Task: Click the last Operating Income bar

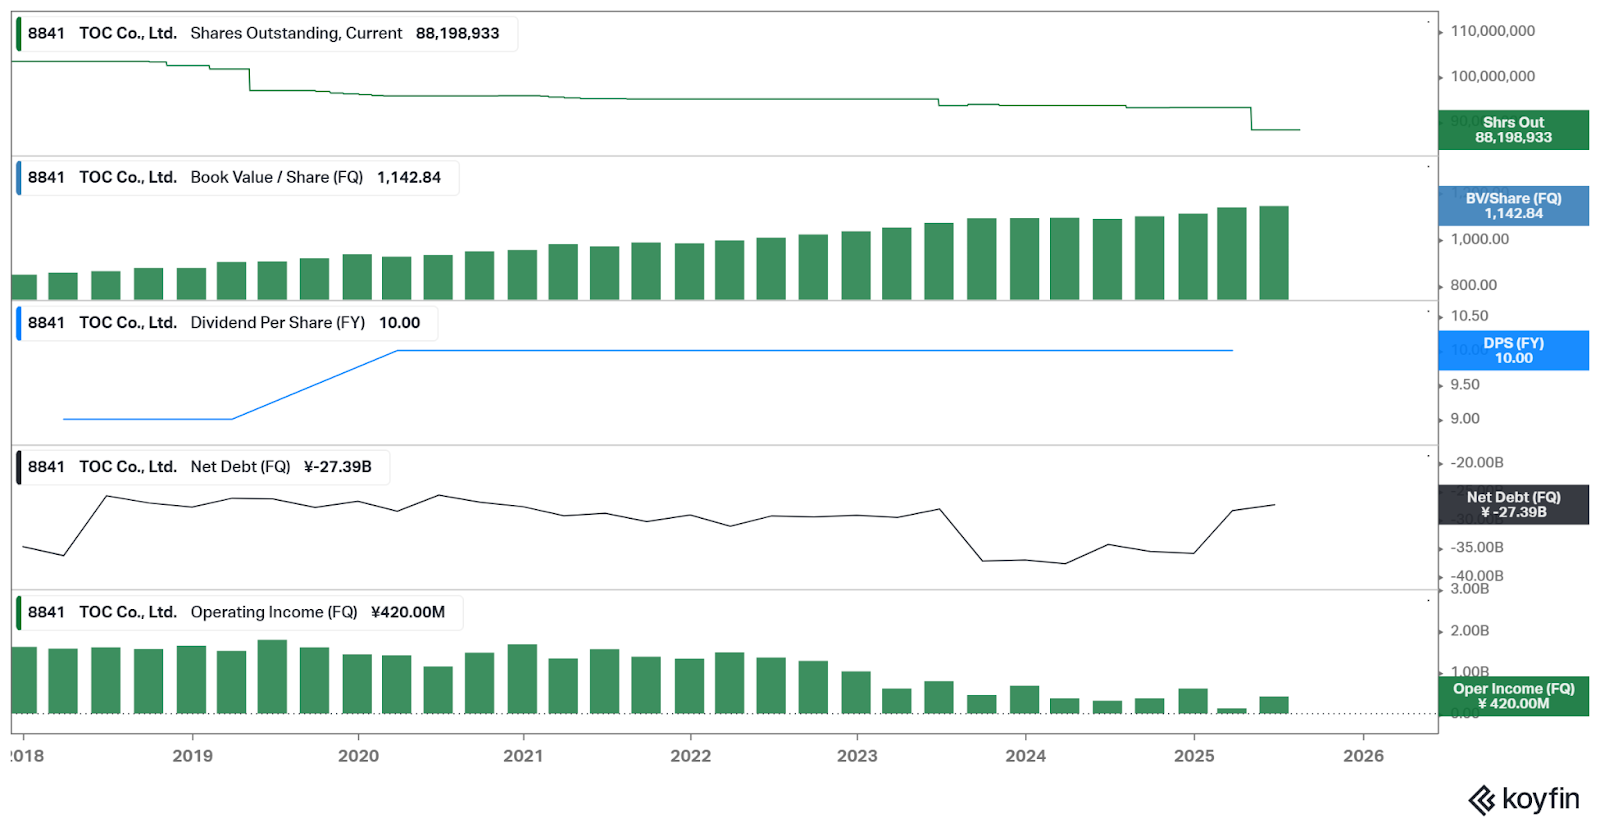Action: 1273,705
